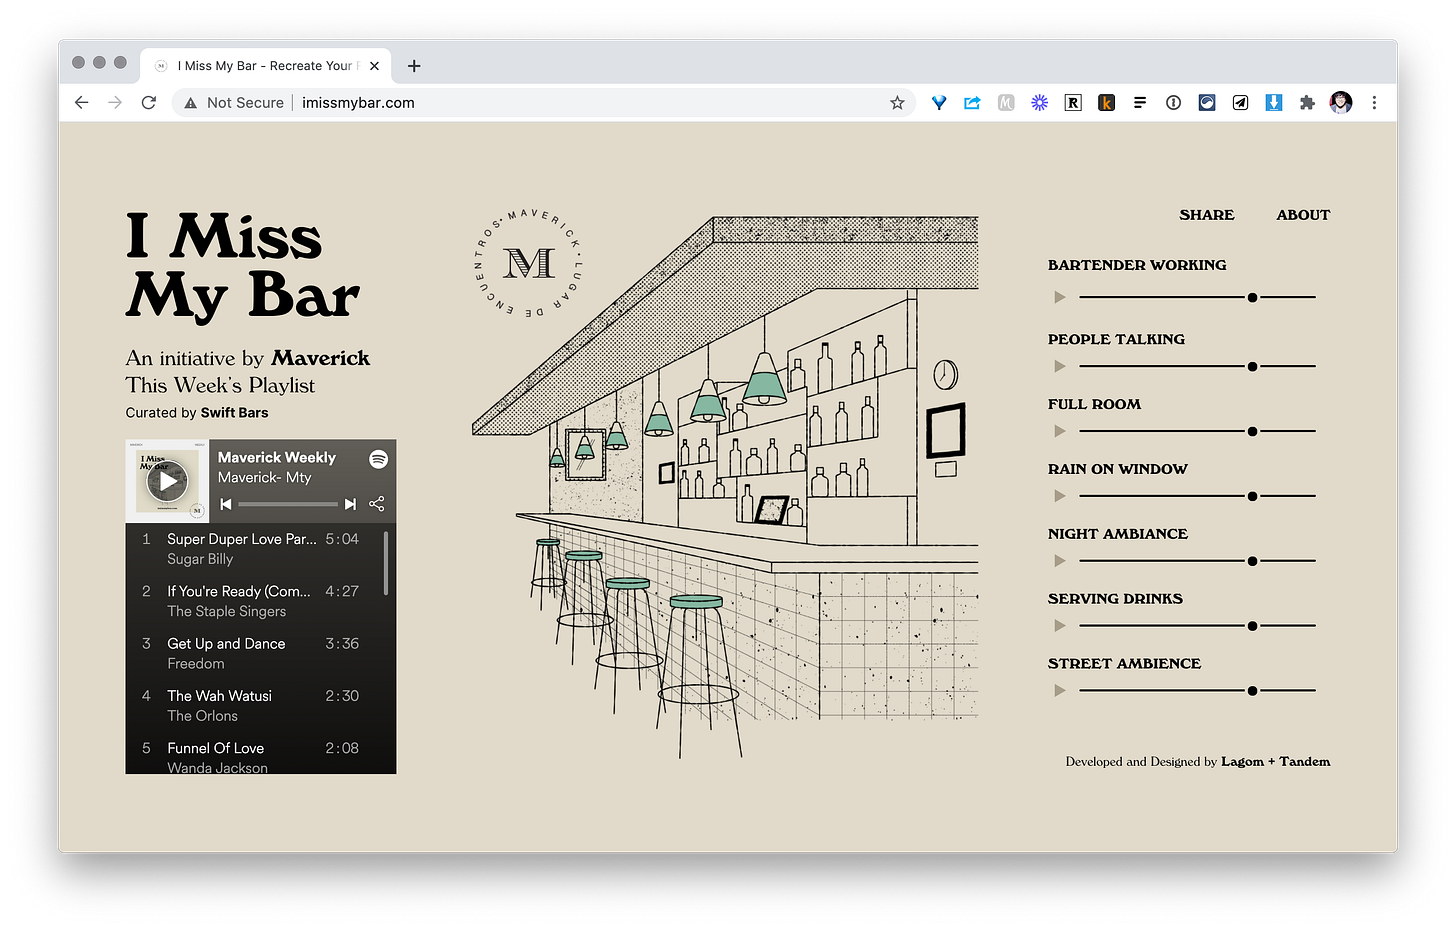Close the I Miss My Bar tab

(374, 66)
